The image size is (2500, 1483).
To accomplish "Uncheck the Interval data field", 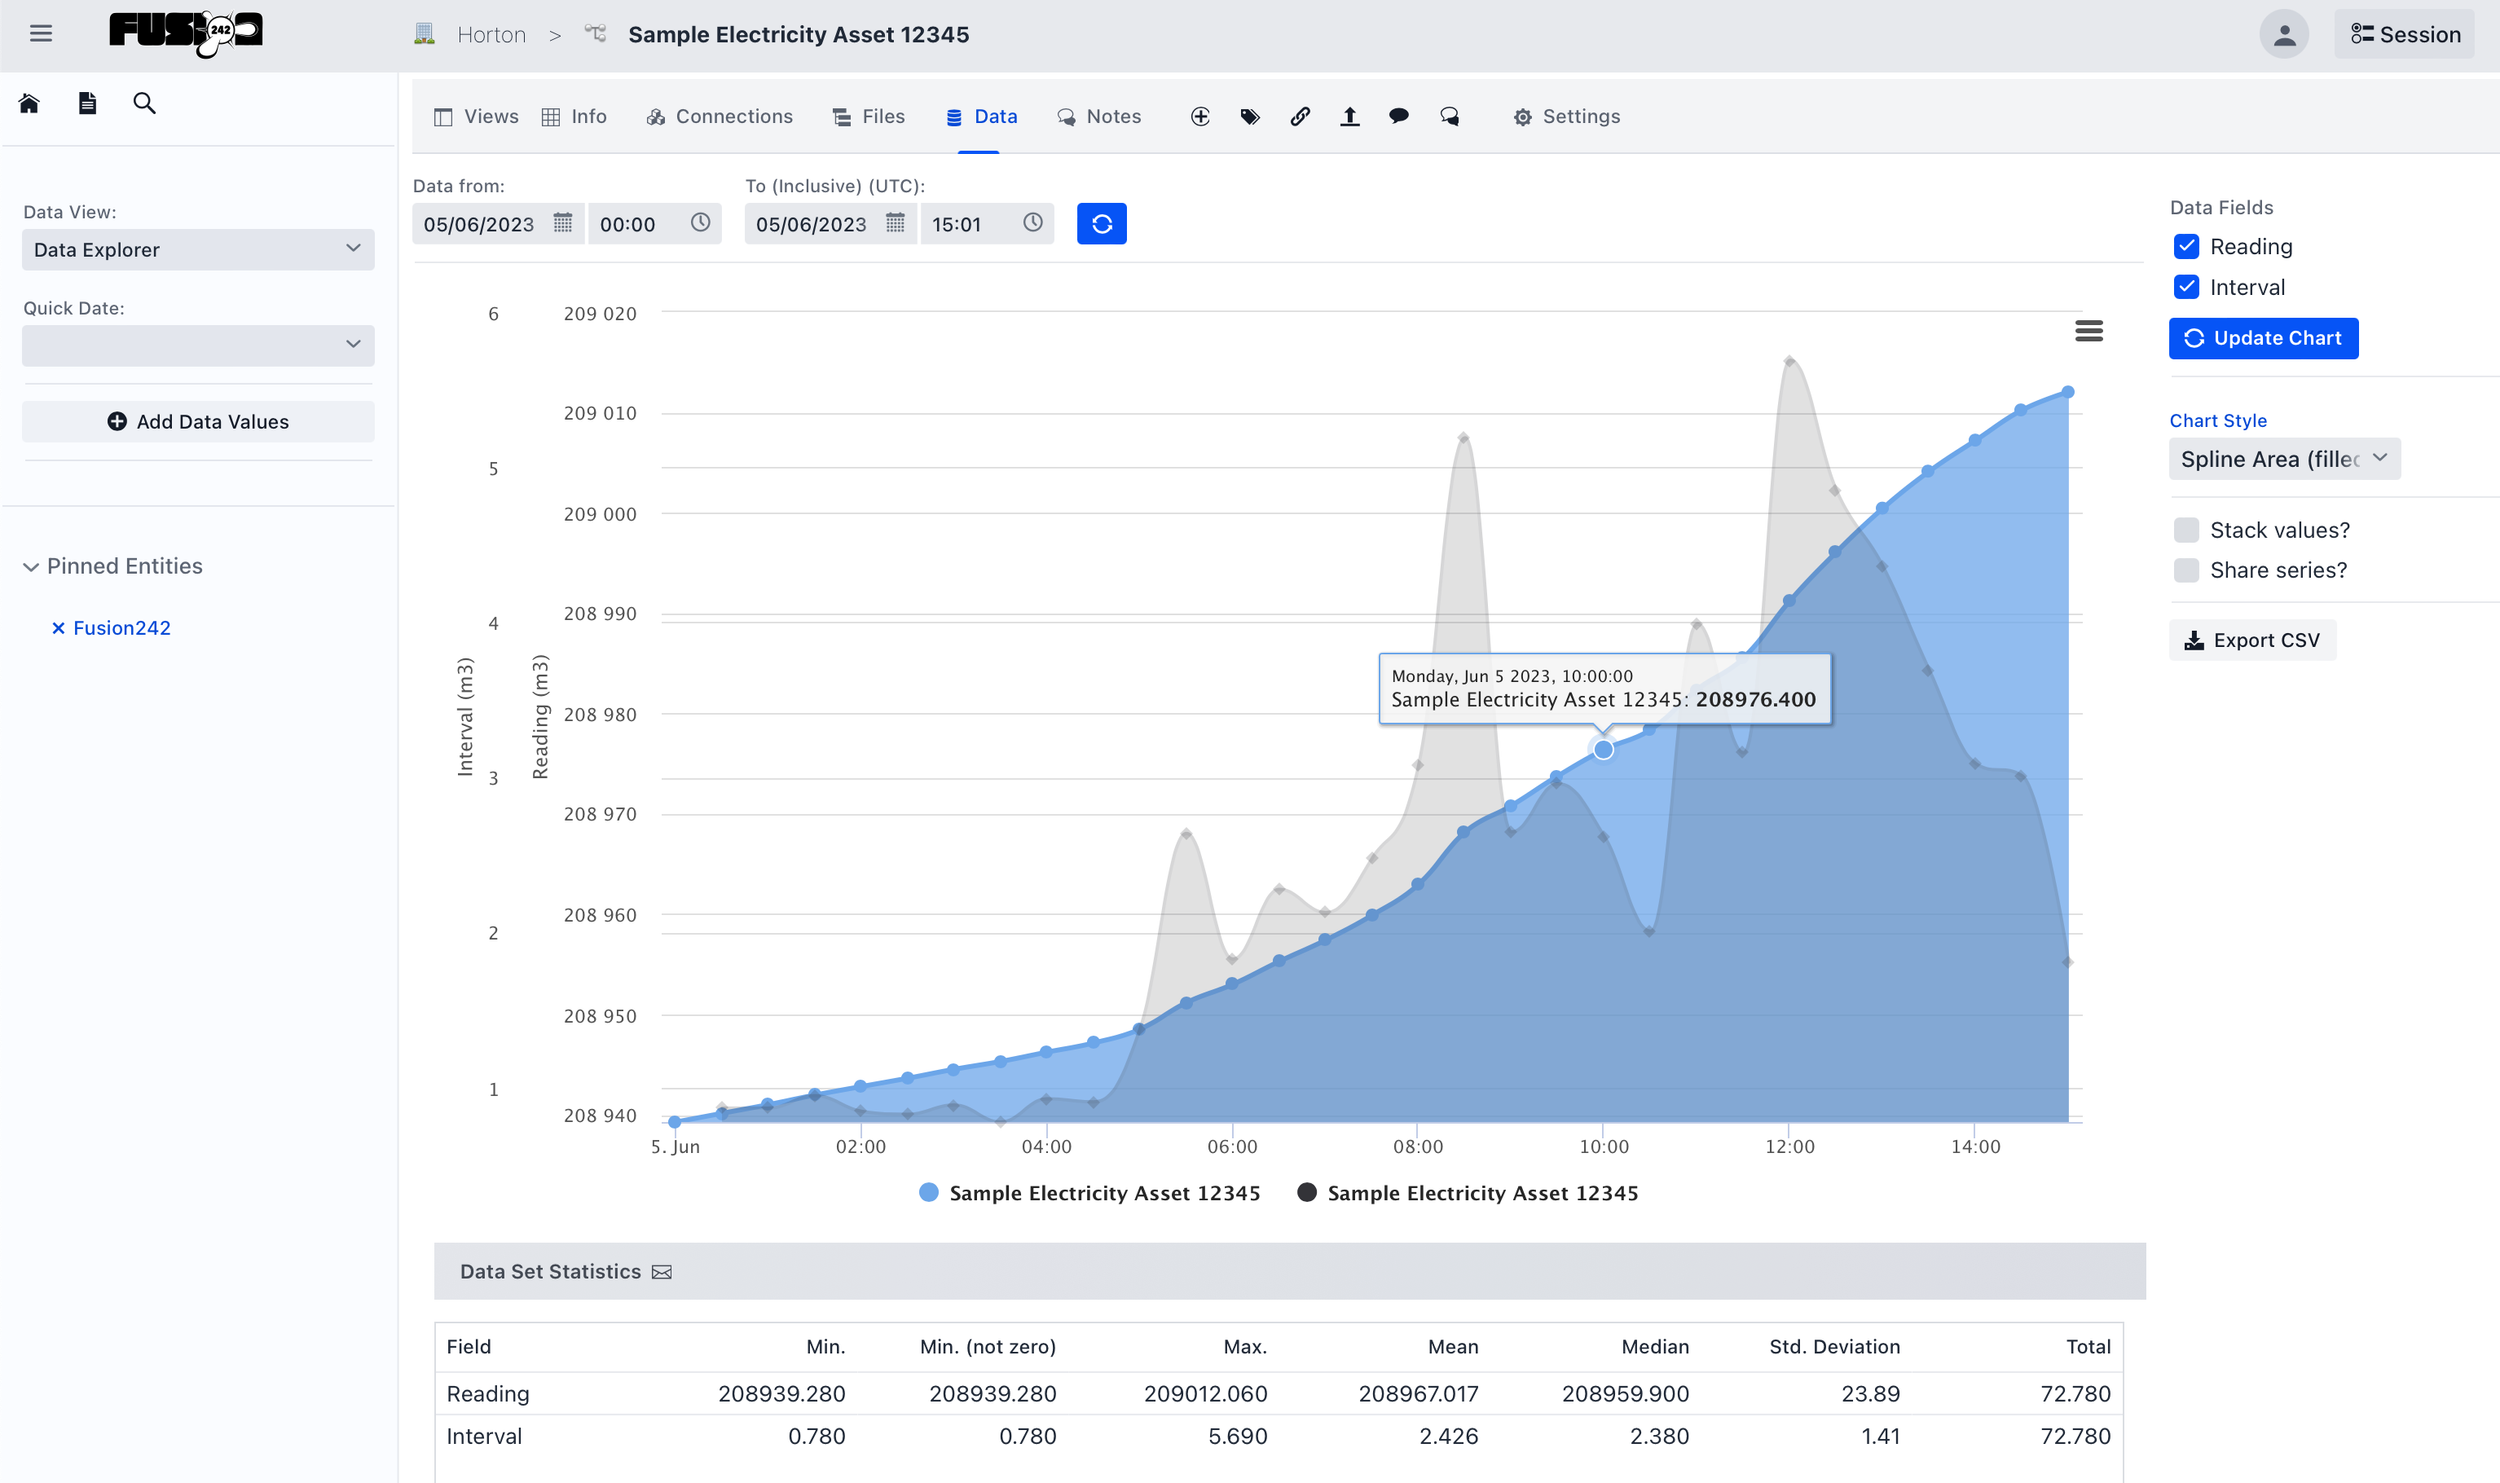I will pos(2186,288).
